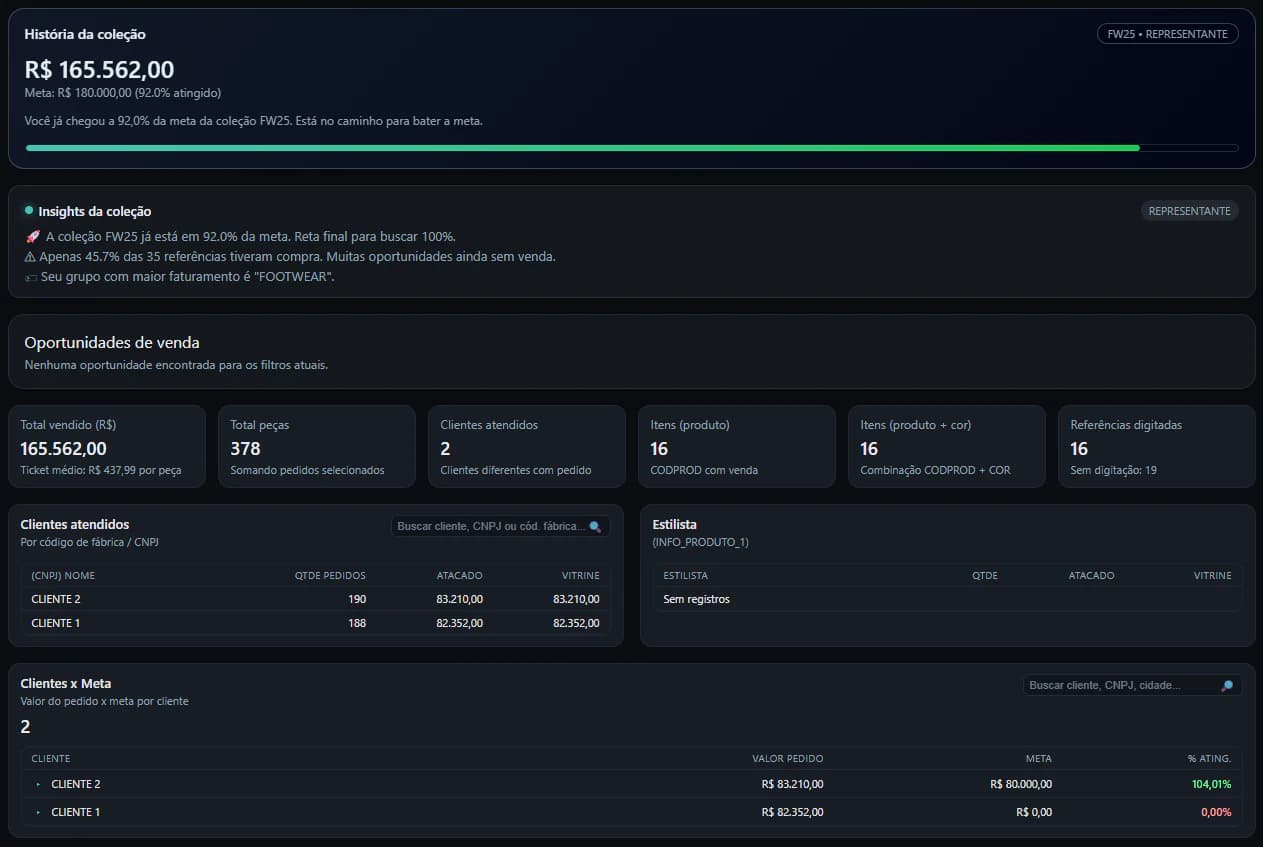Click the warning emoji before Apenas 45.7%
The width and height of the screenshot is (1263, 847).
tap(30, 256)
